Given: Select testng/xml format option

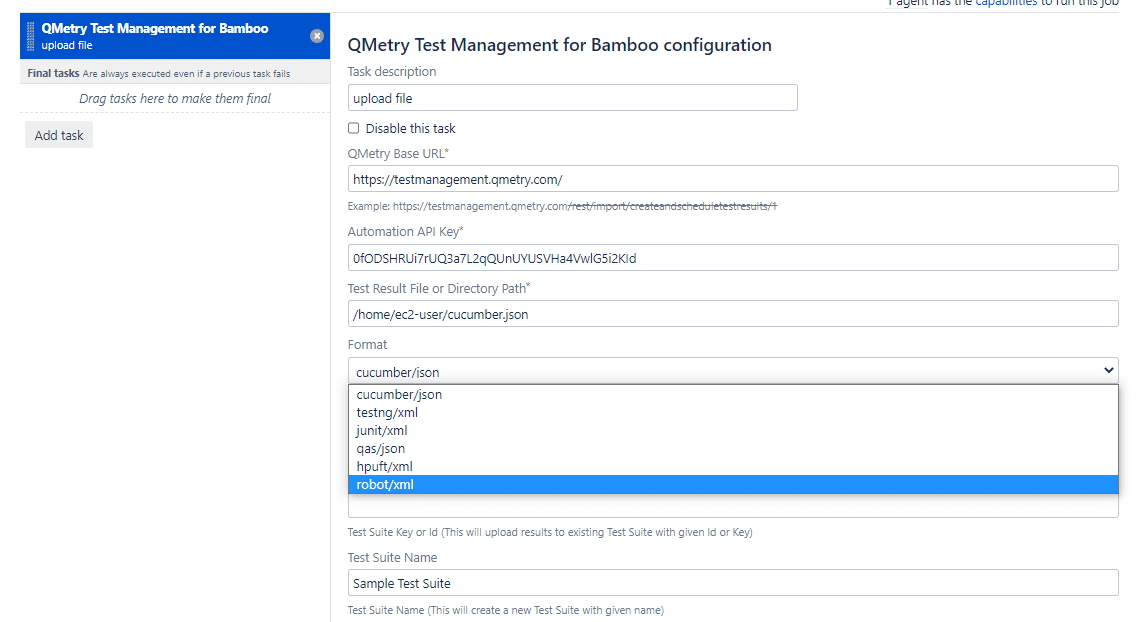Looking at the screenshot, I should (x=387, y=412).
